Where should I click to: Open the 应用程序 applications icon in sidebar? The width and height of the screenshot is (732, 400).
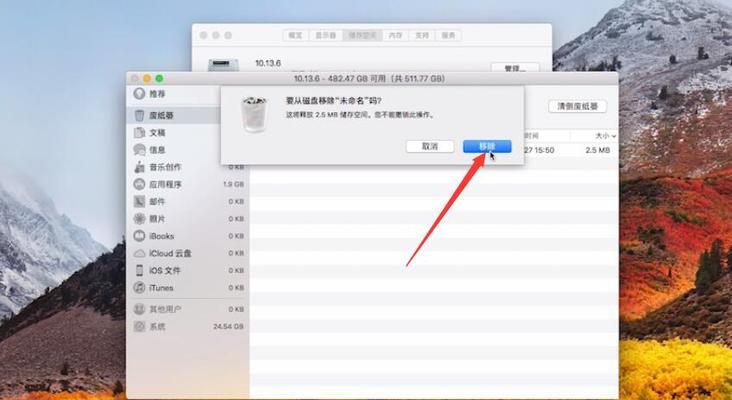139,184
